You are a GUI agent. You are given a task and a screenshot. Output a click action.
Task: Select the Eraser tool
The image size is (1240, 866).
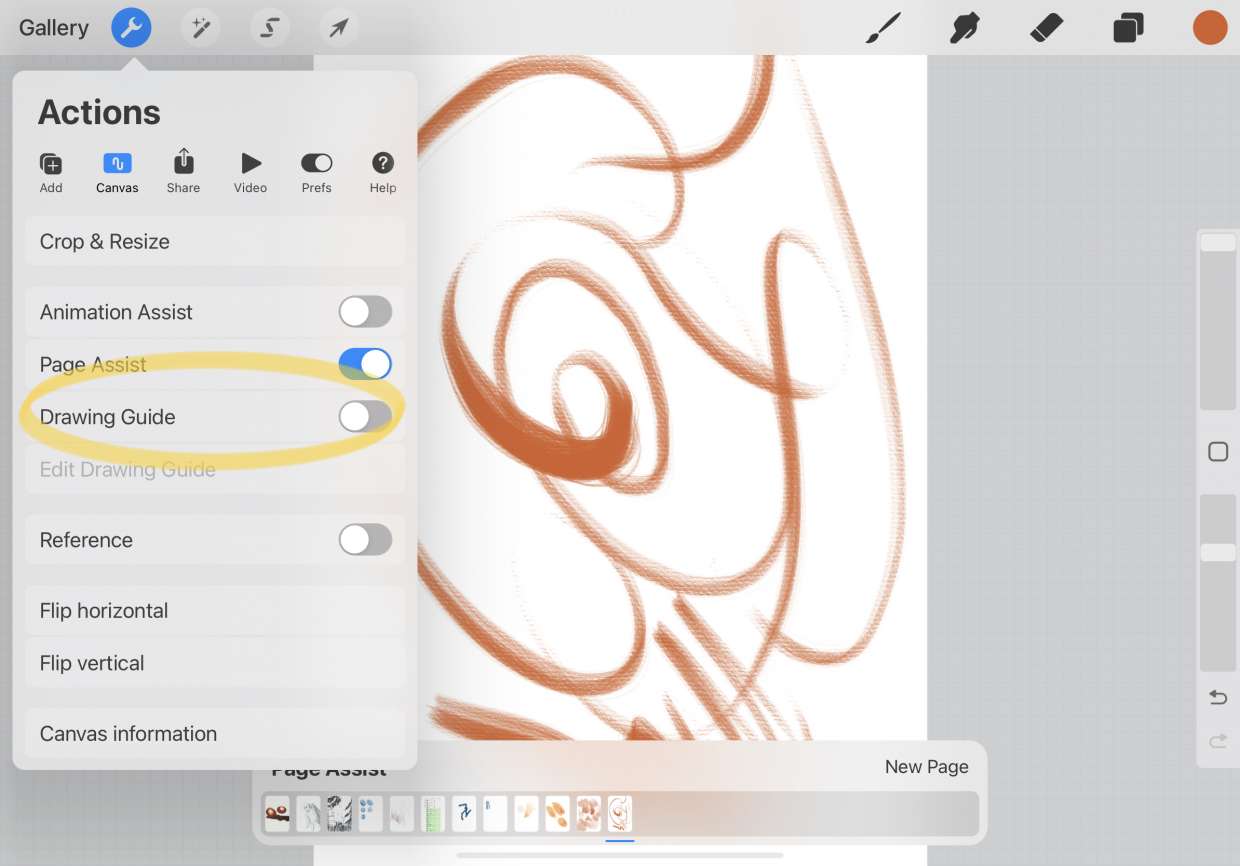tap(1045, 27)
